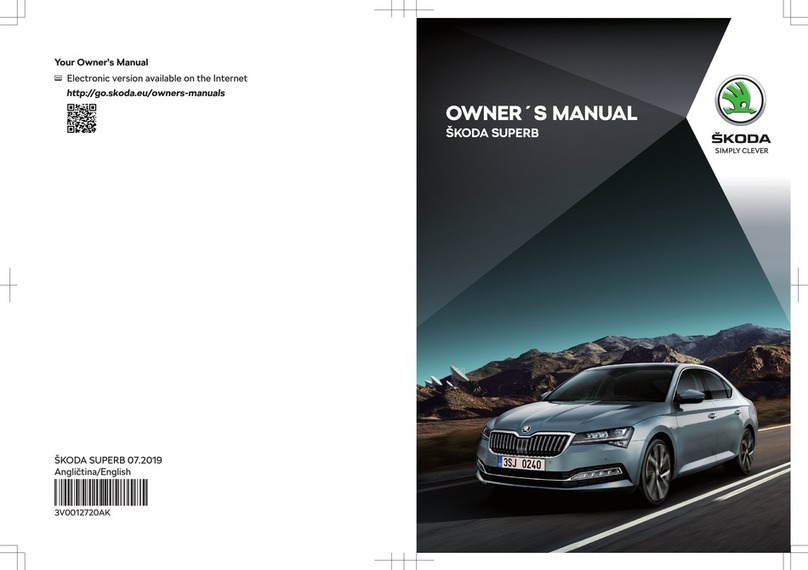Select the 'Angličtina/English' language line
808x570 pixels.
[x=93, y=472]
